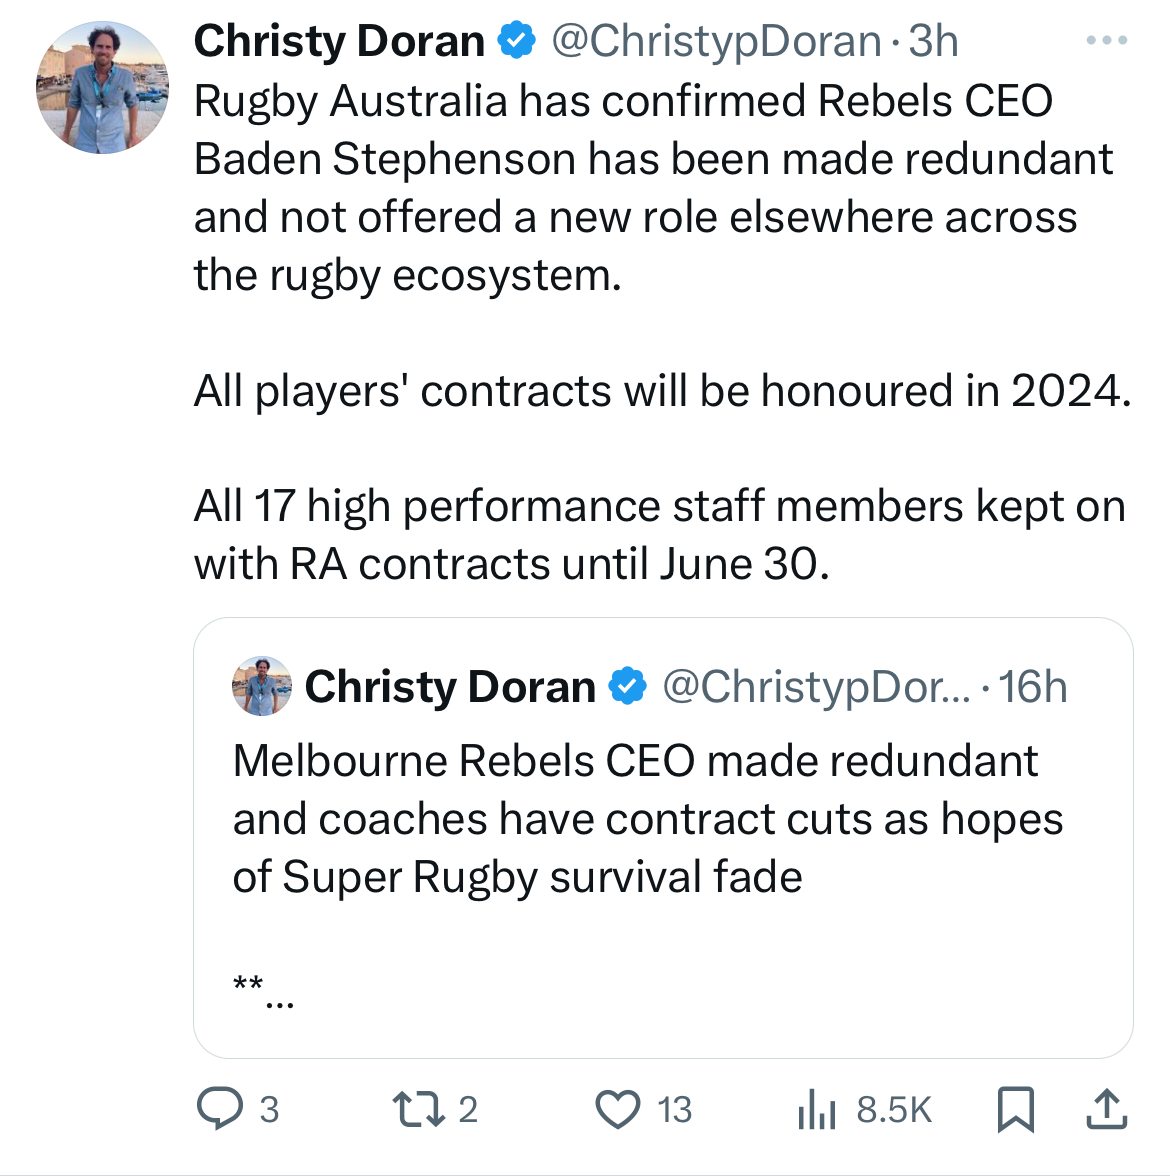Click the main tweet's Christy Doran author name

(339, 41)
